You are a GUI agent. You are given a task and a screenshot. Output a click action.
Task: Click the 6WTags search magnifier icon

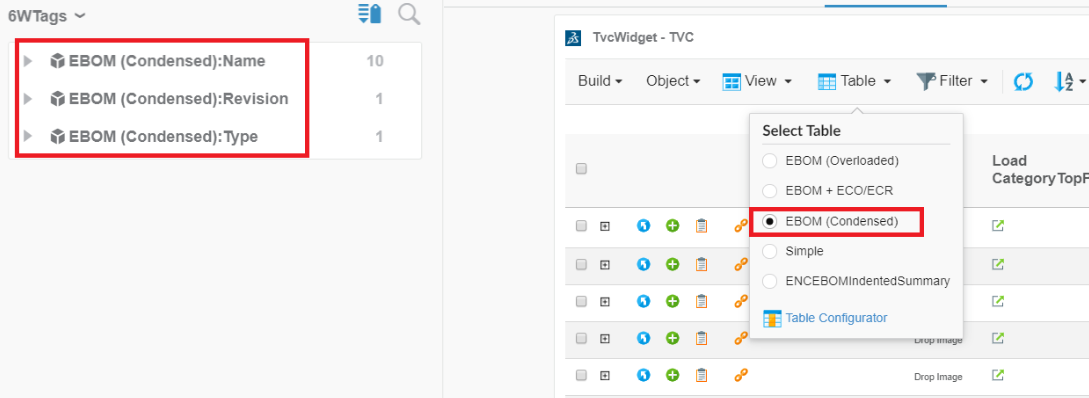coord(409,14)
